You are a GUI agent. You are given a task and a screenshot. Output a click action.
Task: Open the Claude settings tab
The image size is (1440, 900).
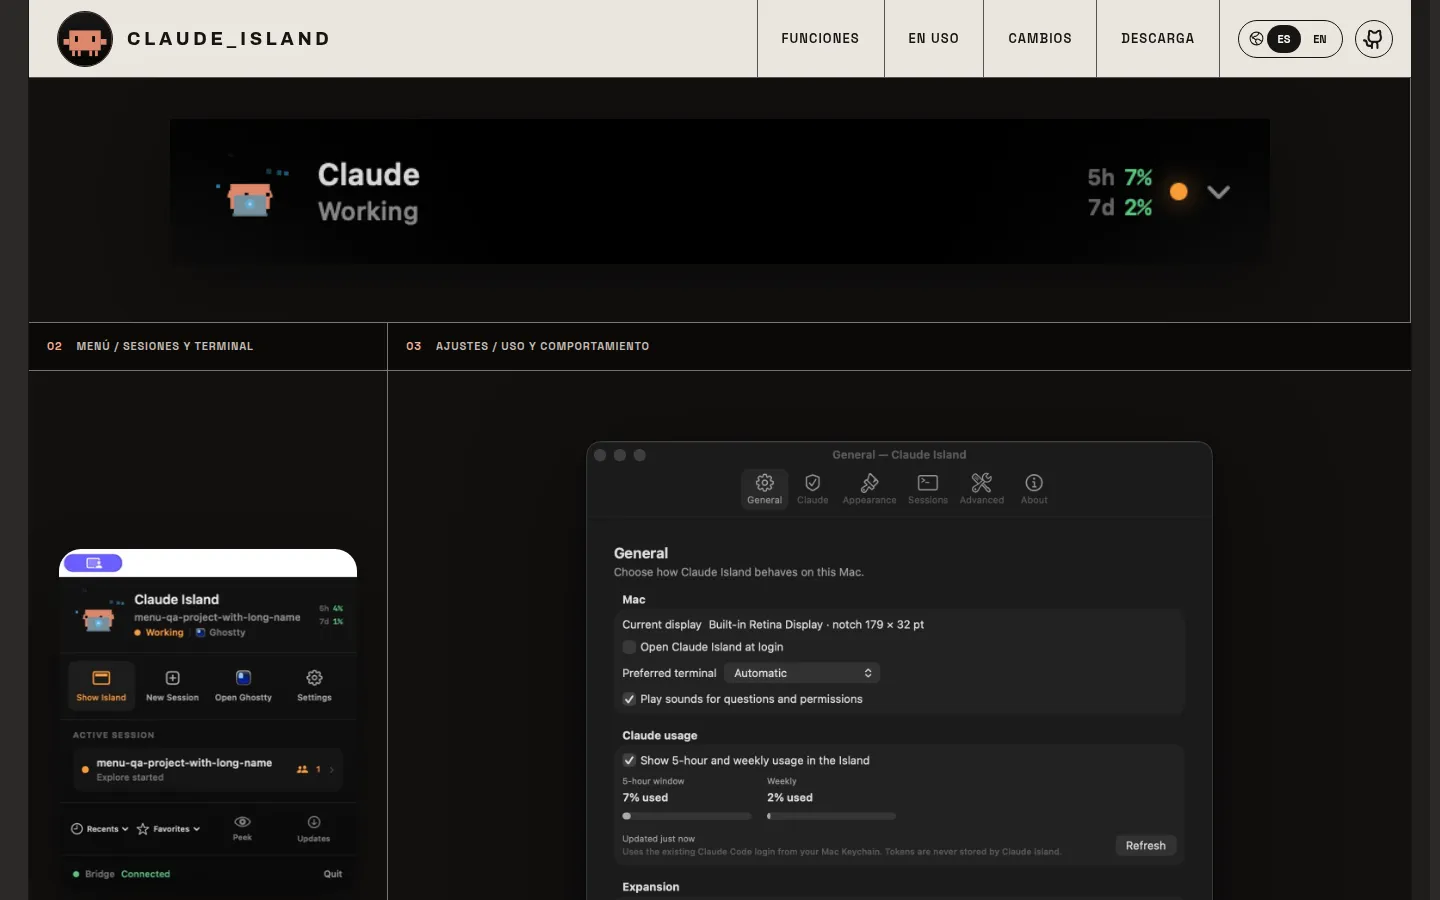pos(812,489)
